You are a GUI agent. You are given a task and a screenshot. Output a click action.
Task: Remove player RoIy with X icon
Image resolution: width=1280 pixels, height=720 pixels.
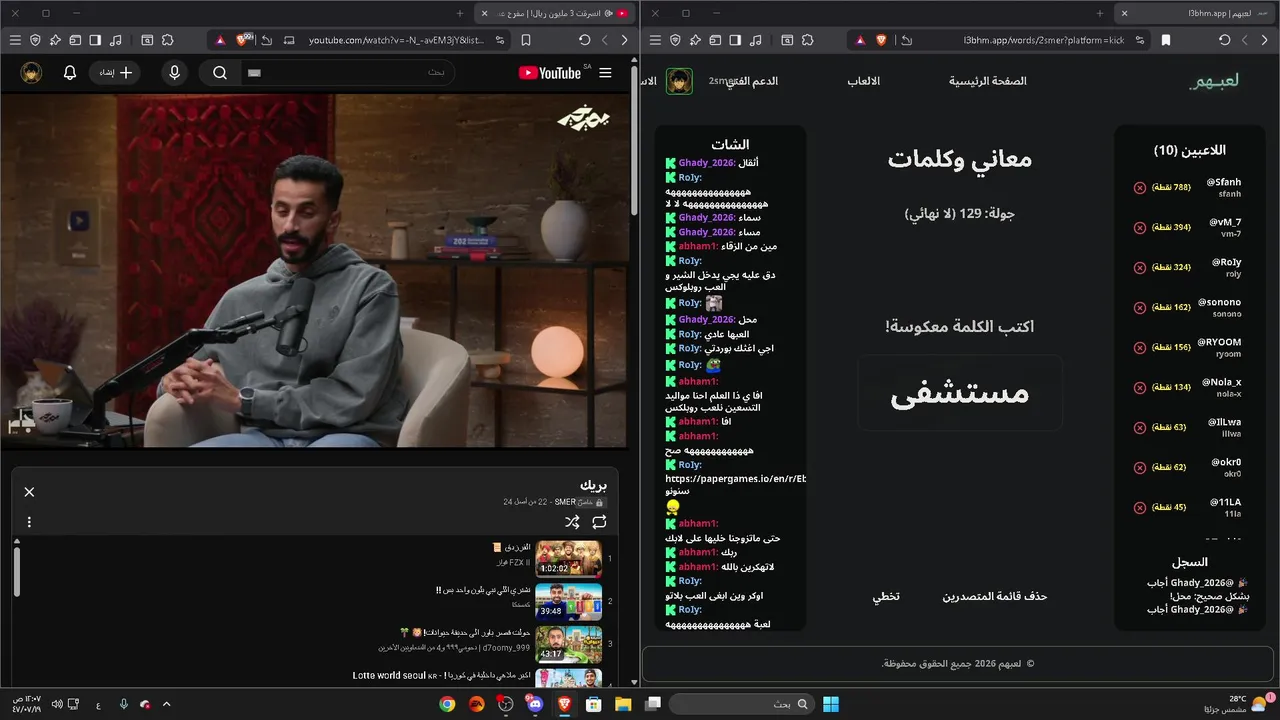pyautogui.click(x=1139, y=267)
